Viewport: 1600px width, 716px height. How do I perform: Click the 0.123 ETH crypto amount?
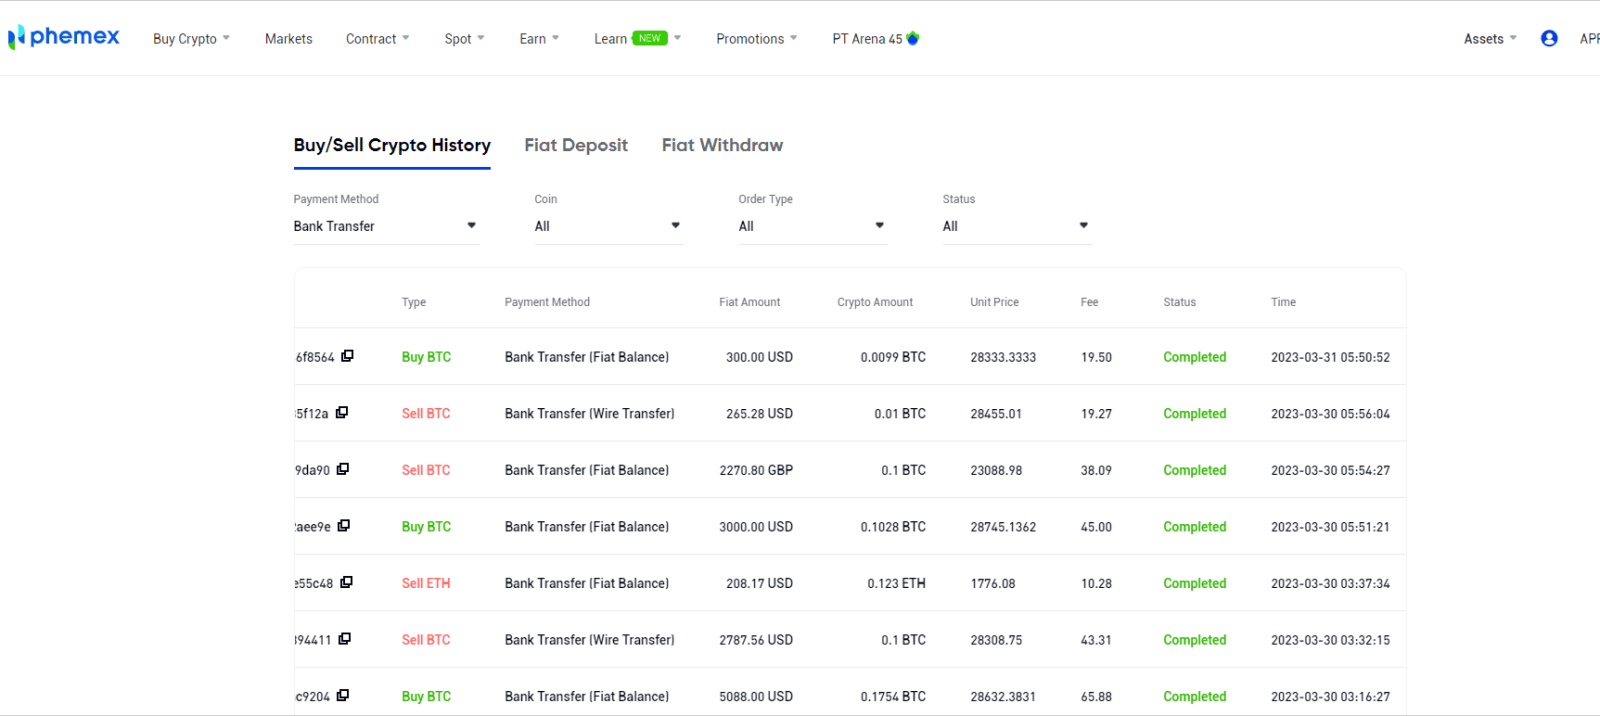pyautogui.click(x=896, y=583)
